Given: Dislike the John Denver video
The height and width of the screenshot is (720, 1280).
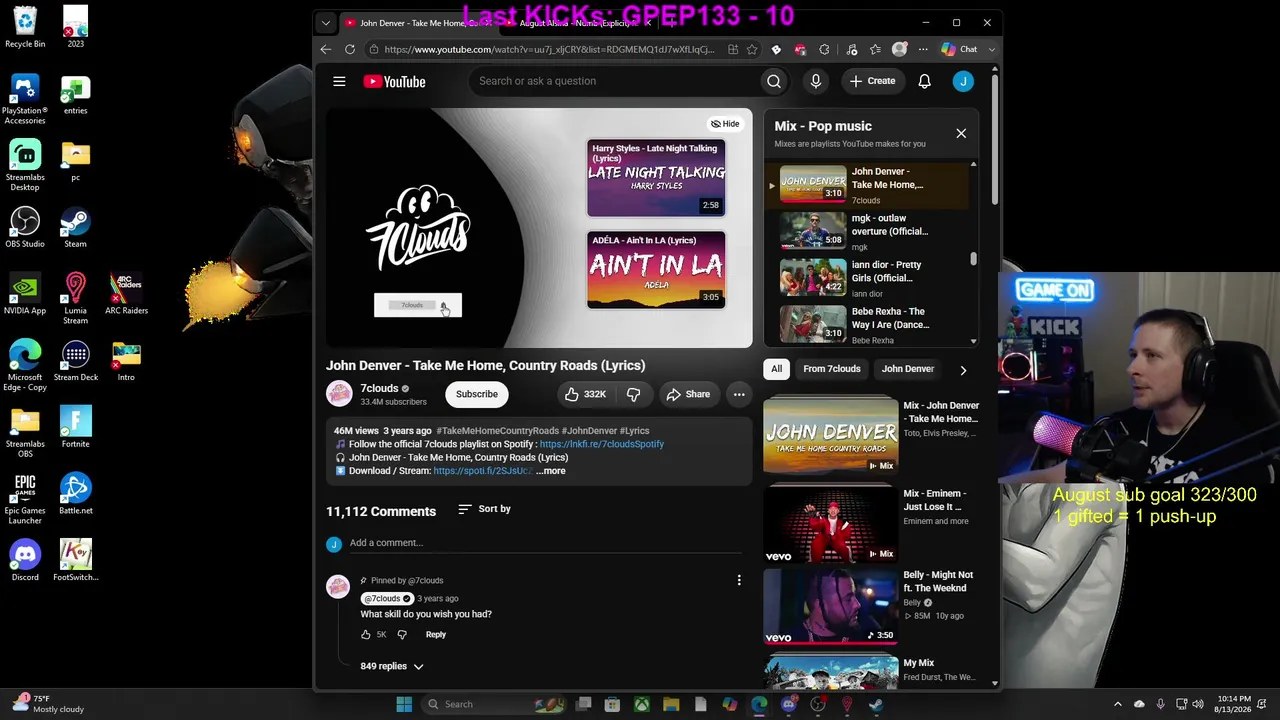Looking at the screenshot, I should (634, 394).
